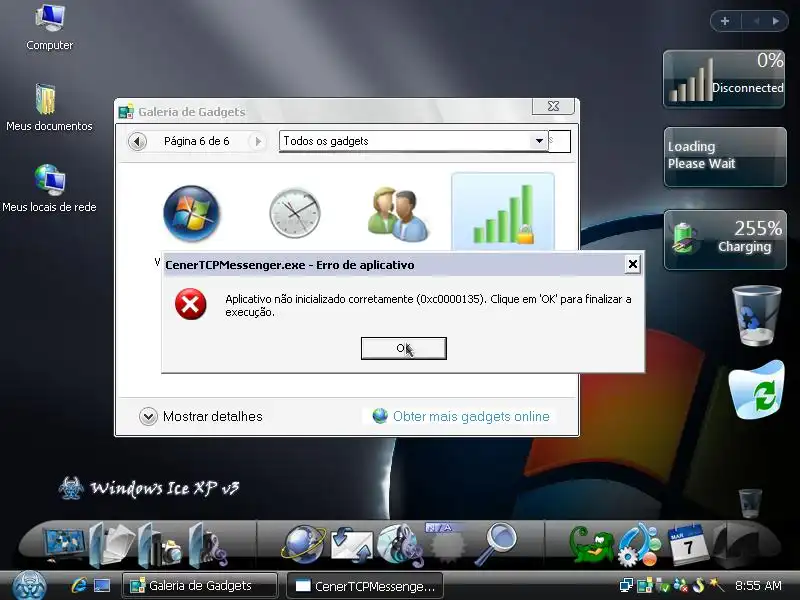Click the battery gadget showing 255% Charging
This screenshot has height=600, width=800.
pos(725,239)
